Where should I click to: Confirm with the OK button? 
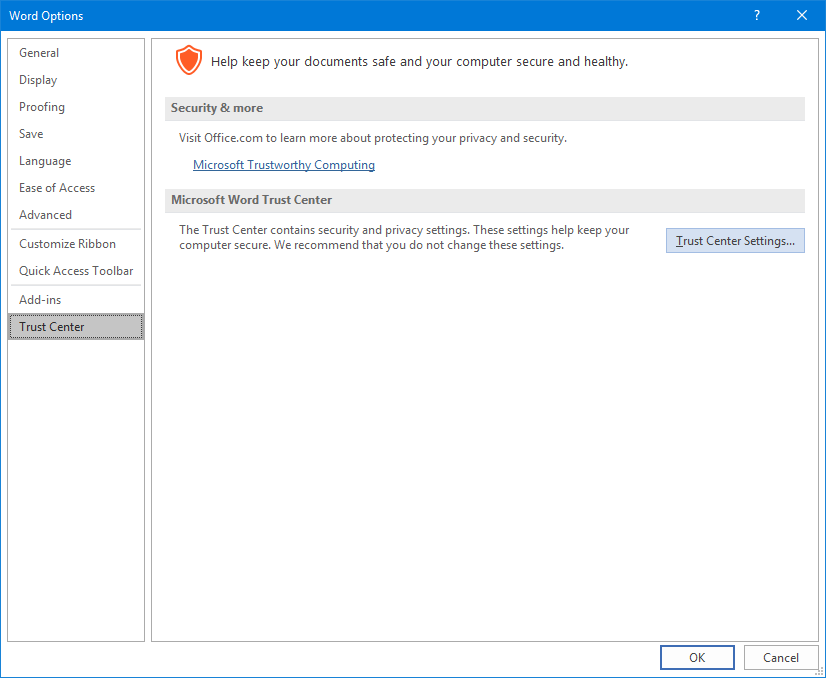(697, 657)
